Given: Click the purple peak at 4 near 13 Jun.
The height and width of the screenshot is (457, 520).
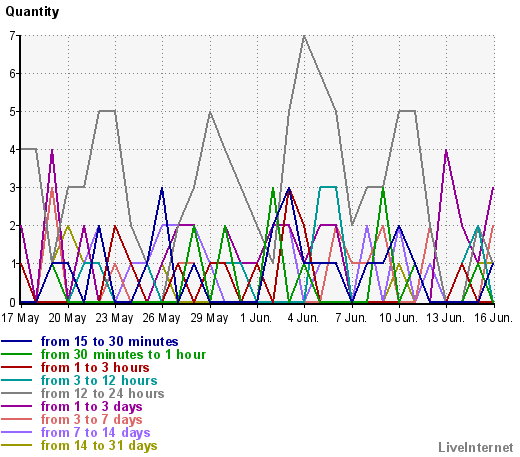Looking at the screenshot, I should [446, 150].
